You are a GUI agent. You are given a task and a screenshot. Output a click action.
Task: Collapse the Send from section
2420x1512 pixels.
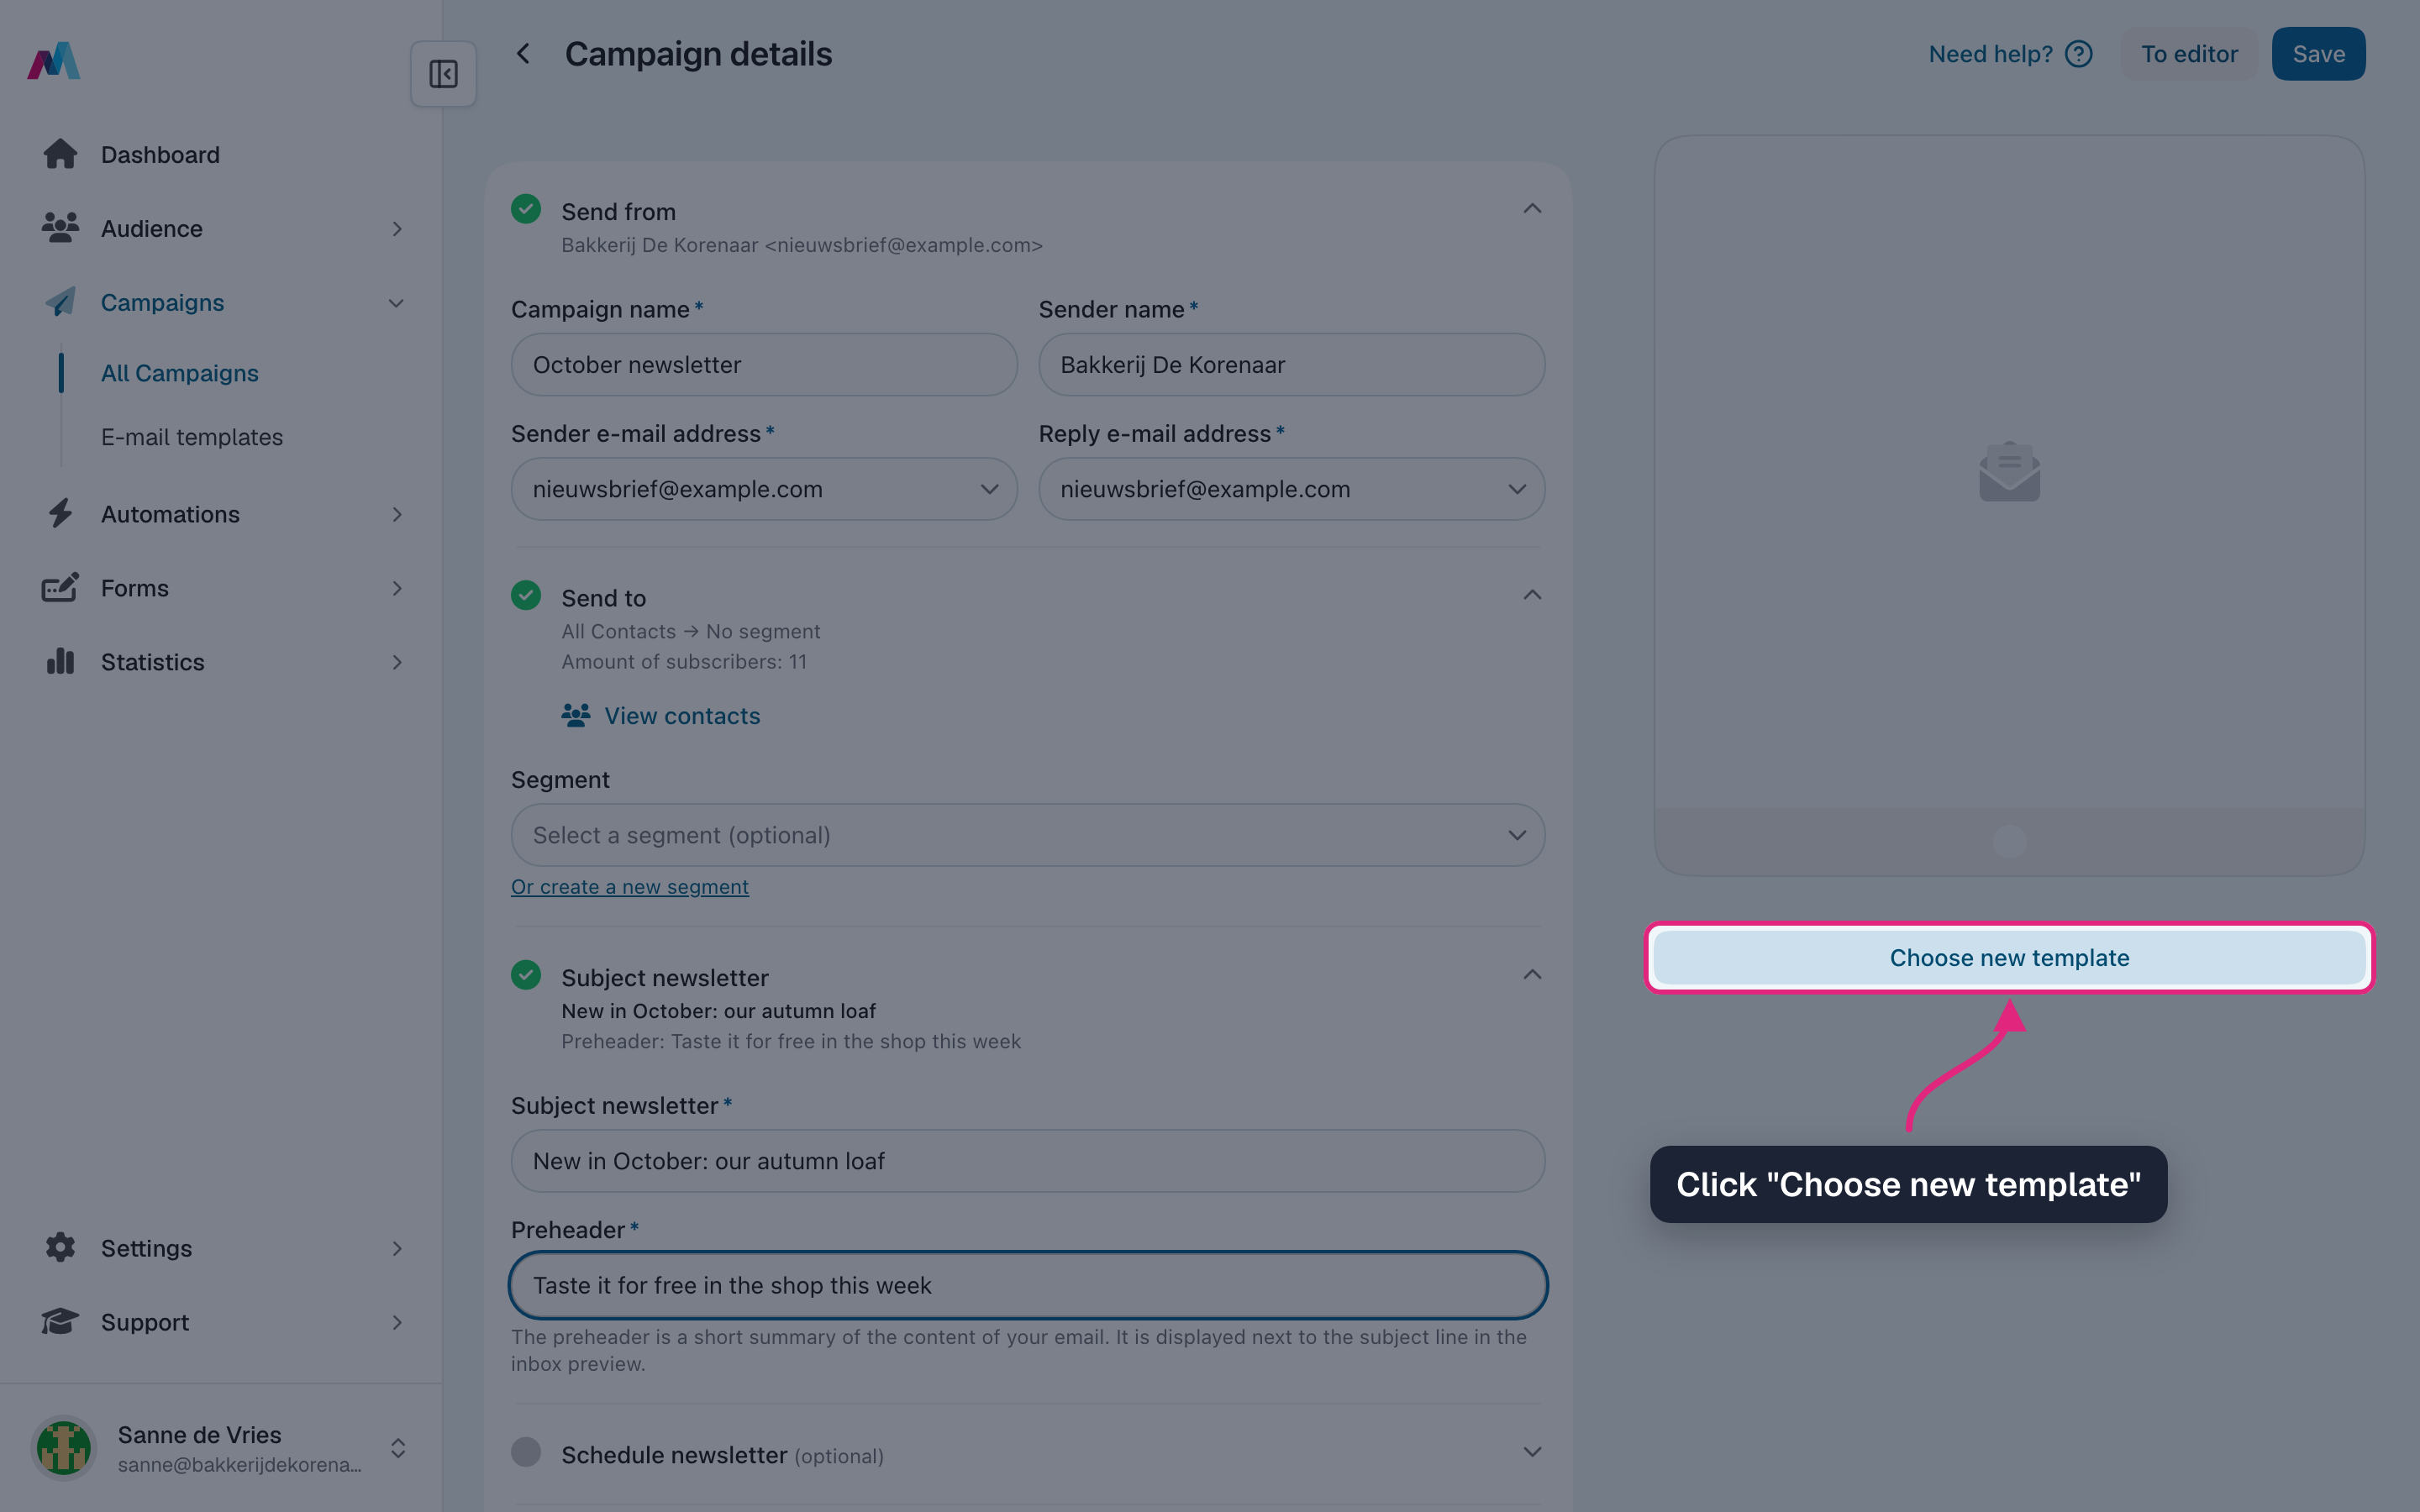click(x=1532, y=209)
